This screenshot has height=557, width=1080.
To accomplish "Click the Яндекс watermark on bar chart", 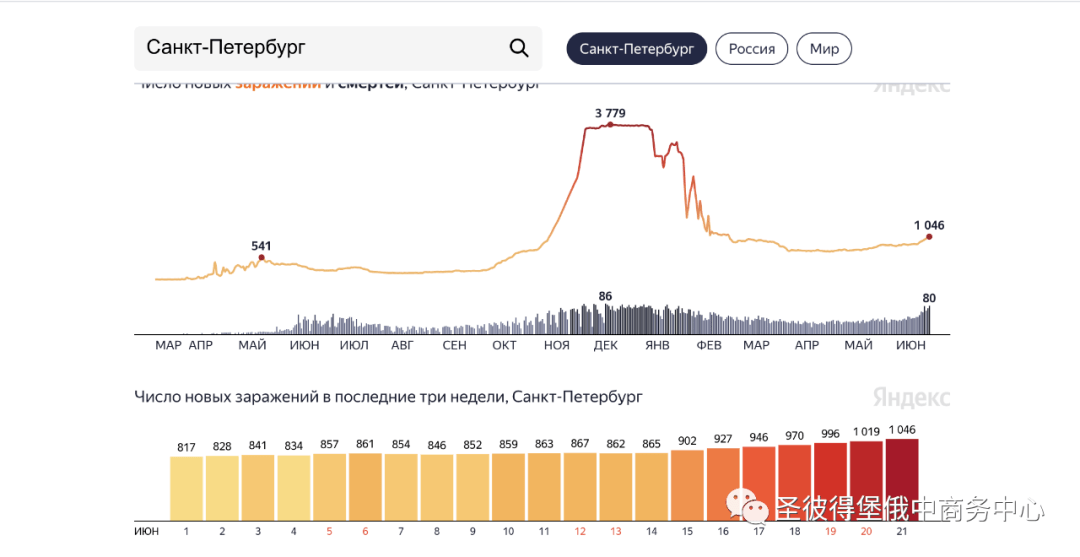I will tap(911, 397).
